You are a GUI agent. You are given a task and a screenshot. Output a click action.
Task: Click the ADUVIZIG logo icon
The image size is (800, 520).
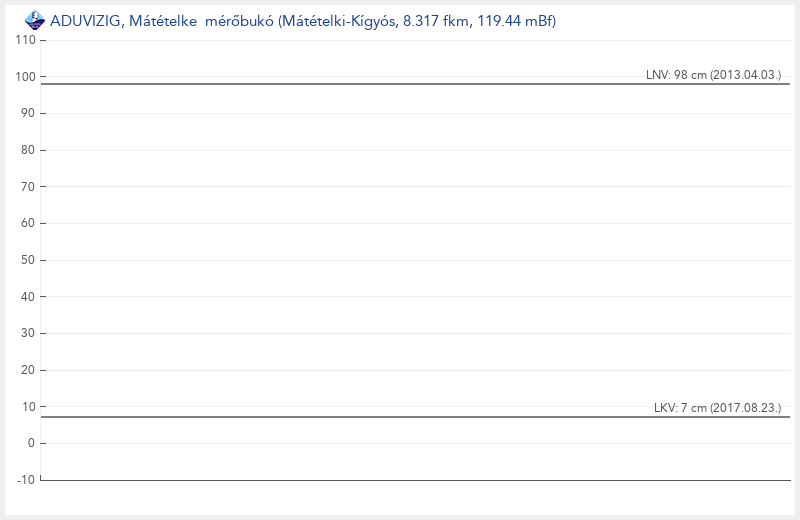(x=34, y=19)
